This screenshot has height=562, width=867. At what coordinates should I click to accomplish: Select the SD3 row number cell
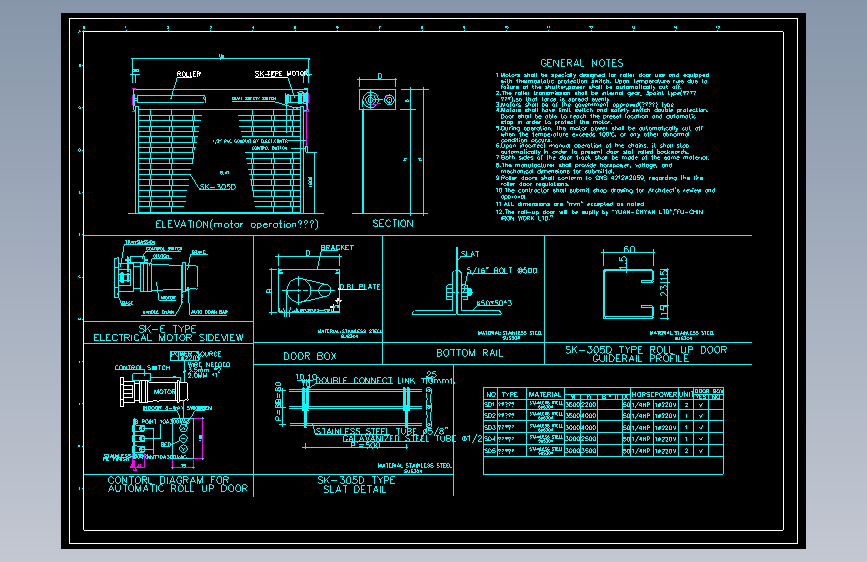490,427
